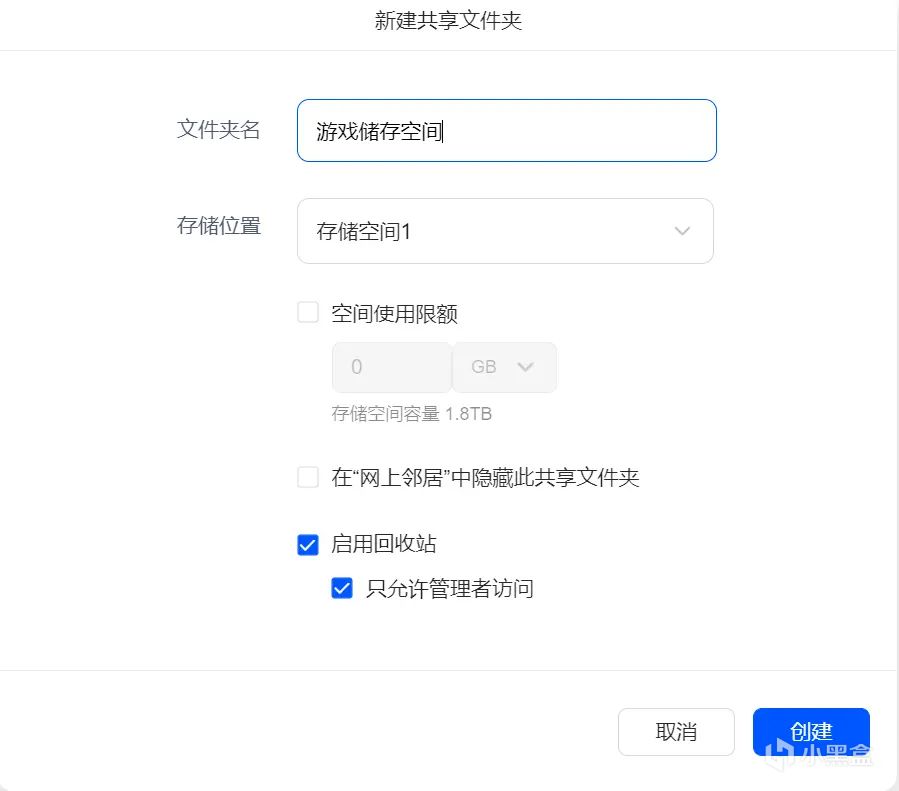Click the 在“网上邻居”中隐藏此共享文件夹 label text

pyautogui.click(x=485, y=477)
